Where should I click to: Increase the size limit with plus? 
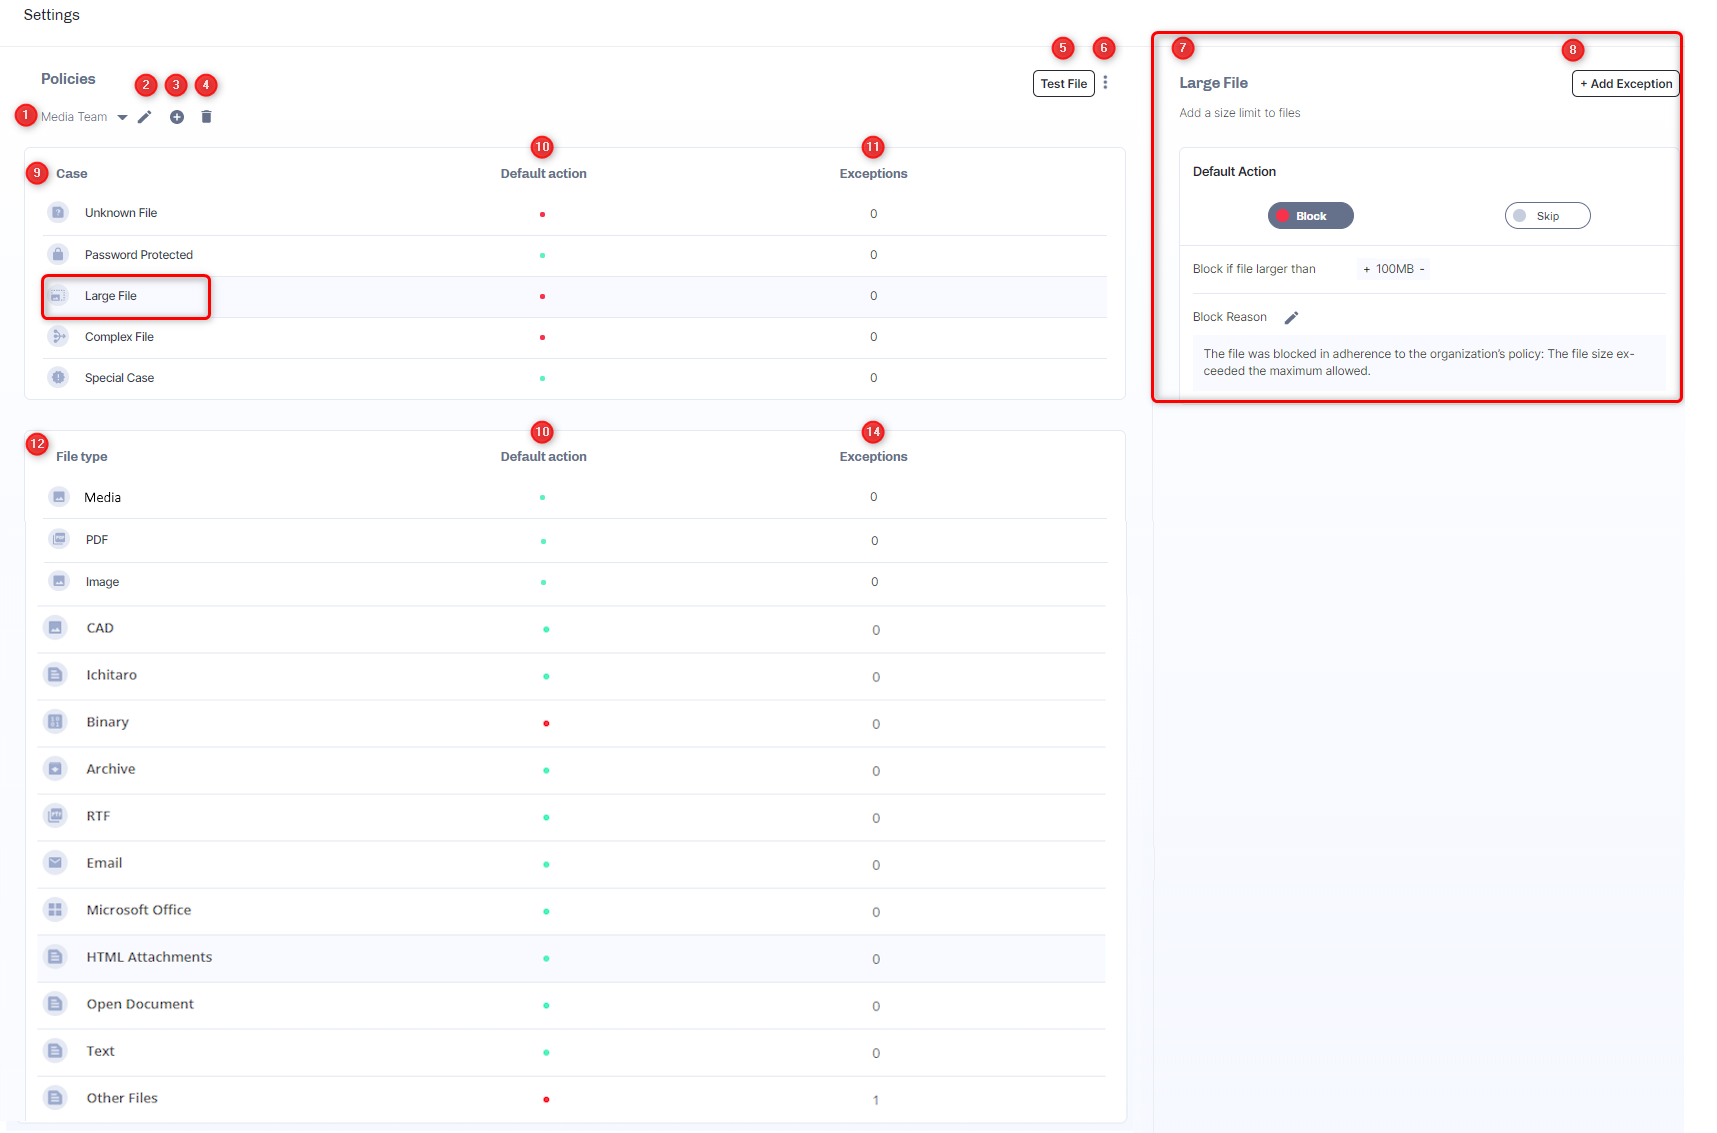pyautogui.click(x=1367, y=269)
